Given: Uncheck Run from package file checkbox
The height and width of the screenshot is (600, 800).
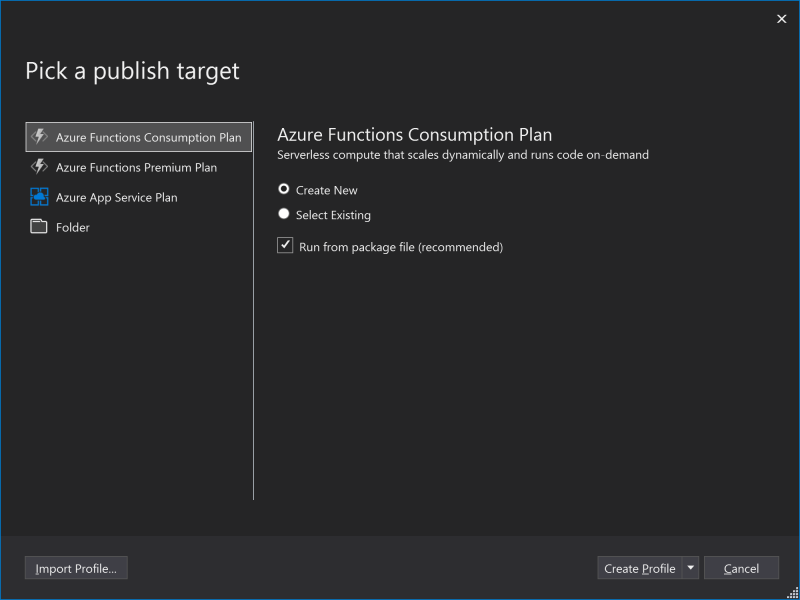Looking at the screenshot, I should pos(285,245).
